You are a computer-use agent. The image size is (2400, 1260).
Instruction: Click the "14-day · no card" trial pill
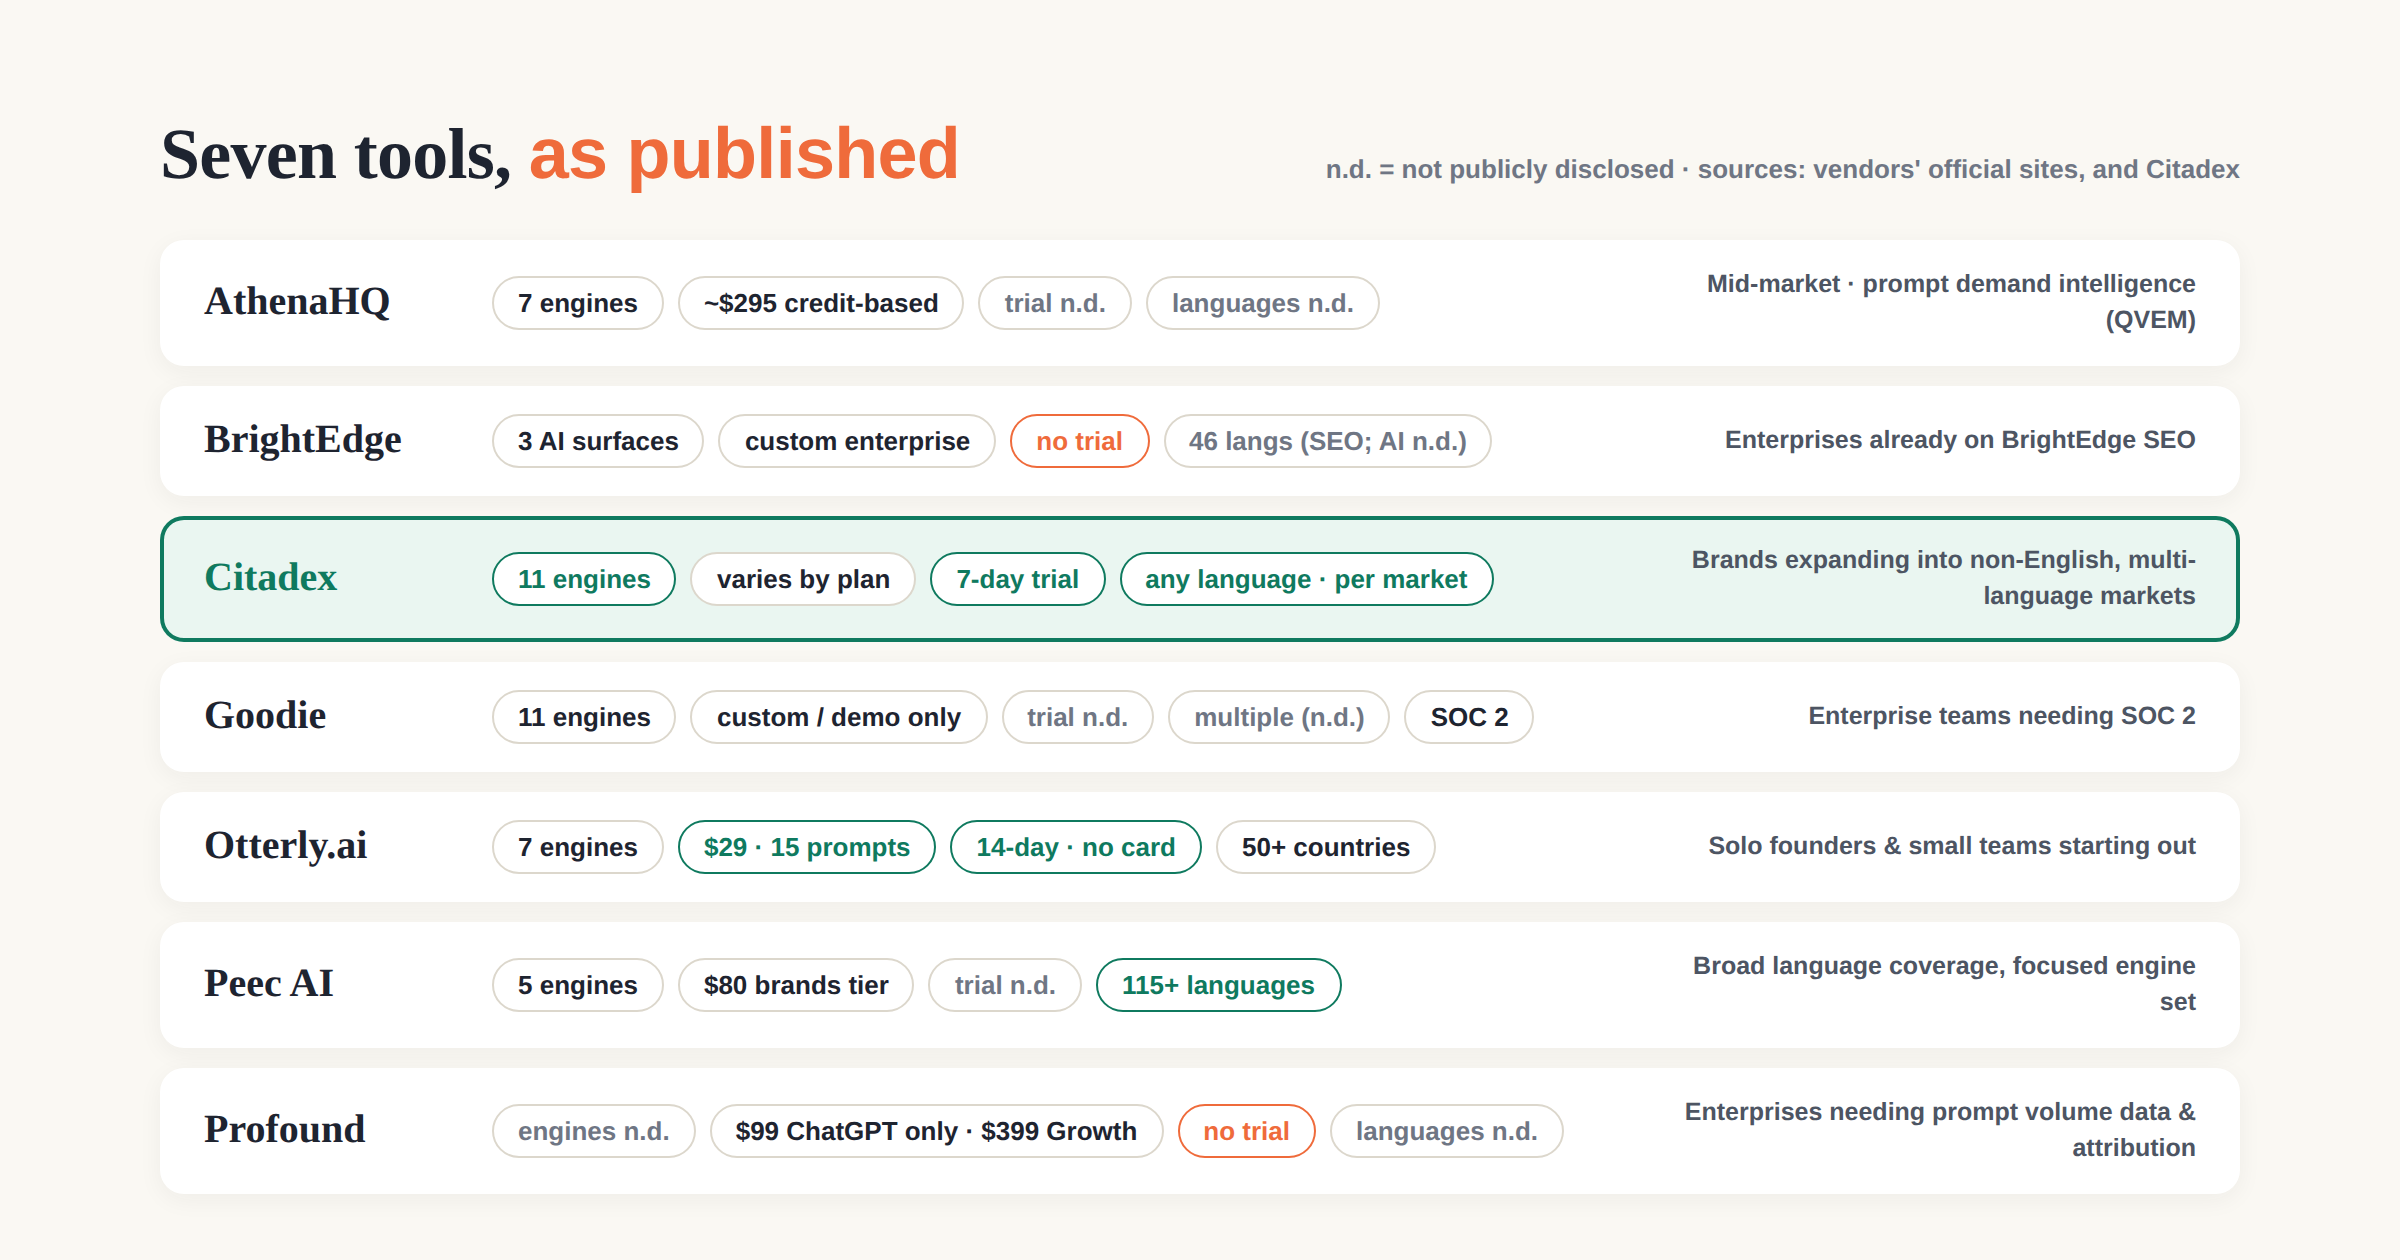point(1076,847)
